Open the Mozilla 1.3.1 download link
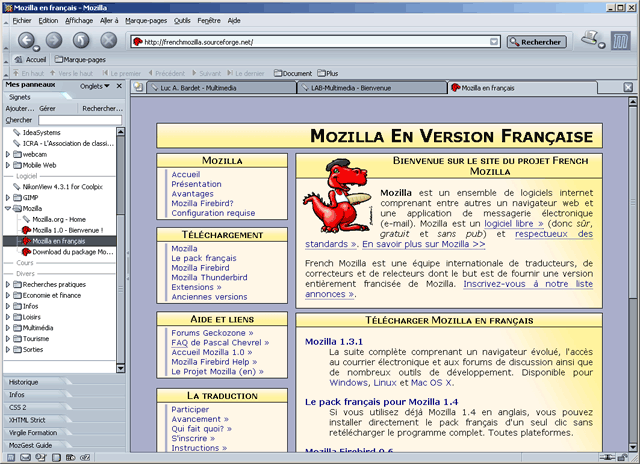 click(x=334, y=342)
